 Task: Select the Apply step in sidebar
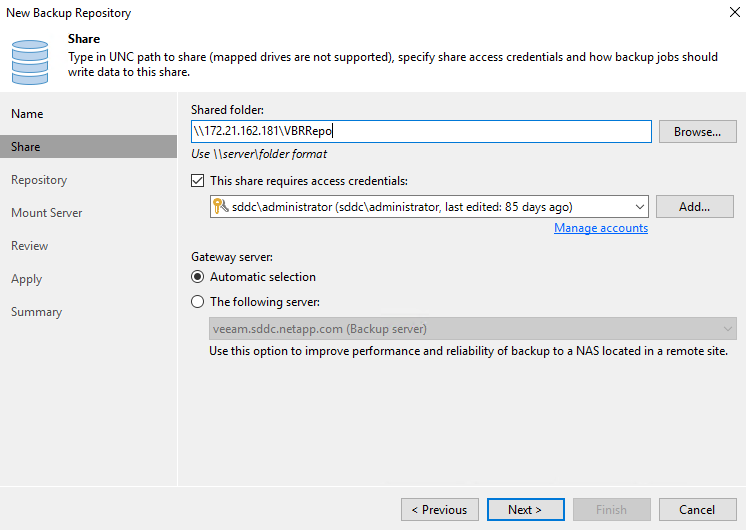pos(26,279)
